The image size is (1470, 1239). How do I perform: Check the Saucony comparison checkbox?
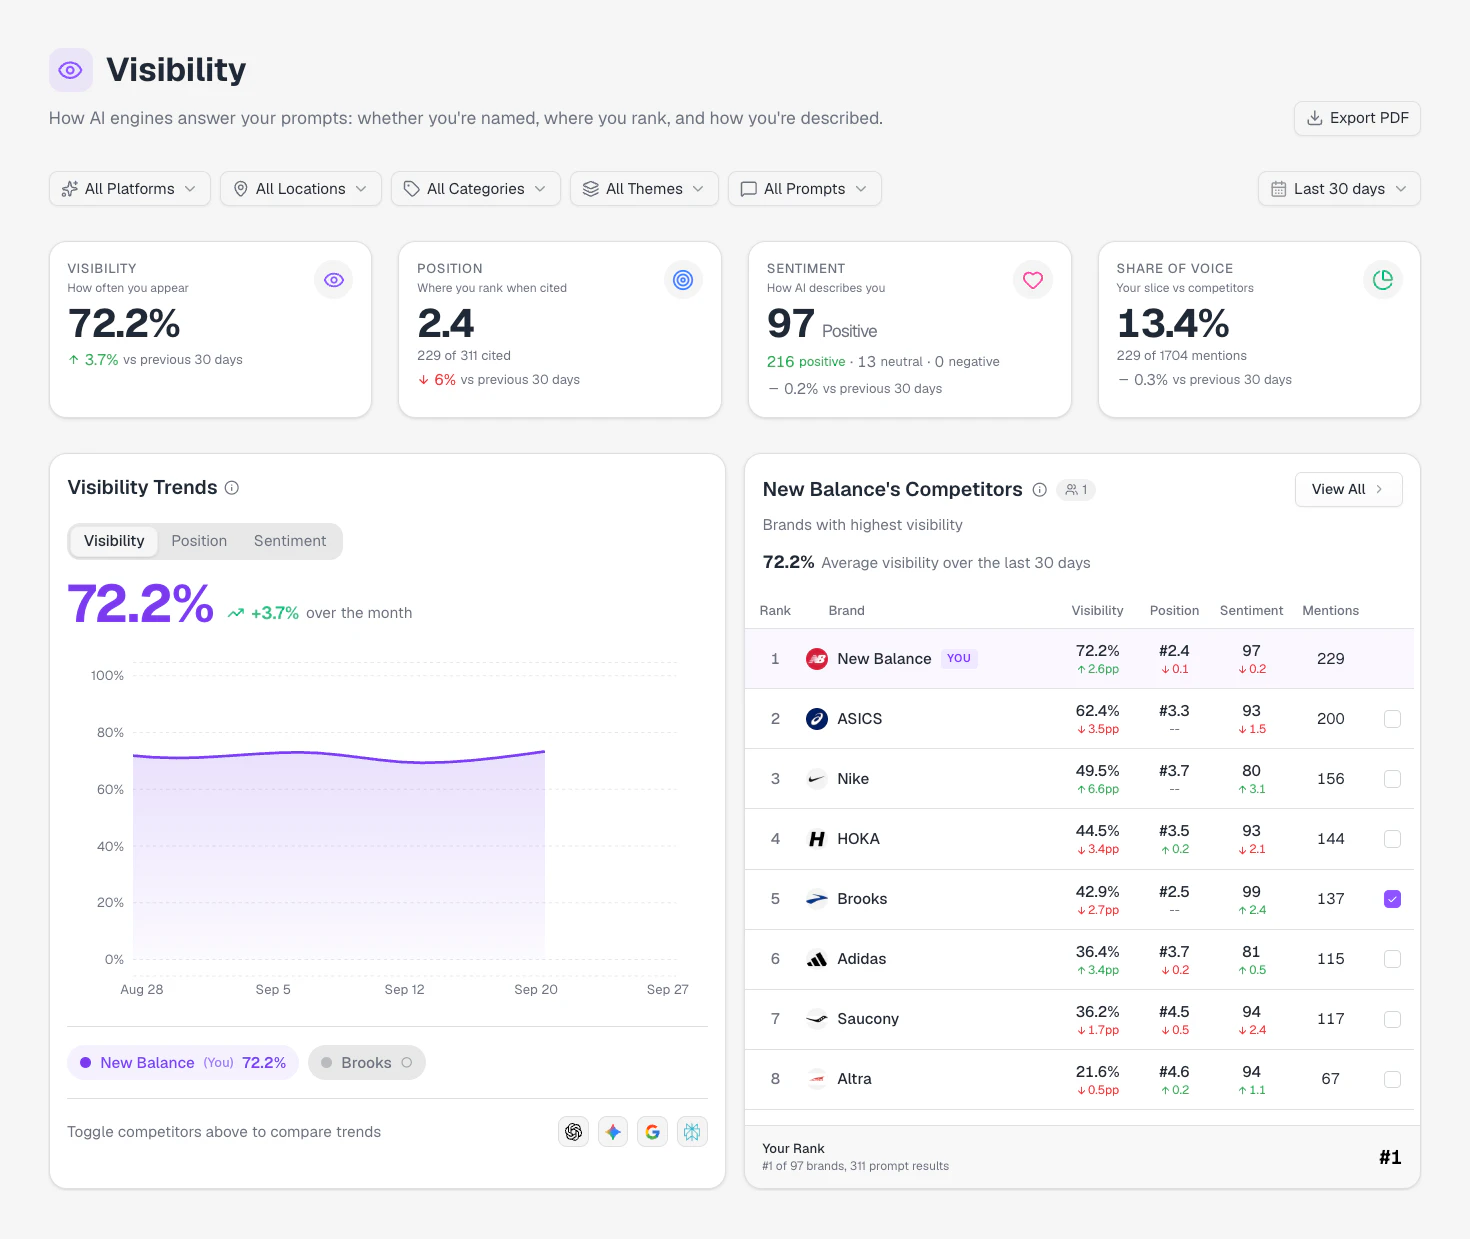(1392, 1019)
